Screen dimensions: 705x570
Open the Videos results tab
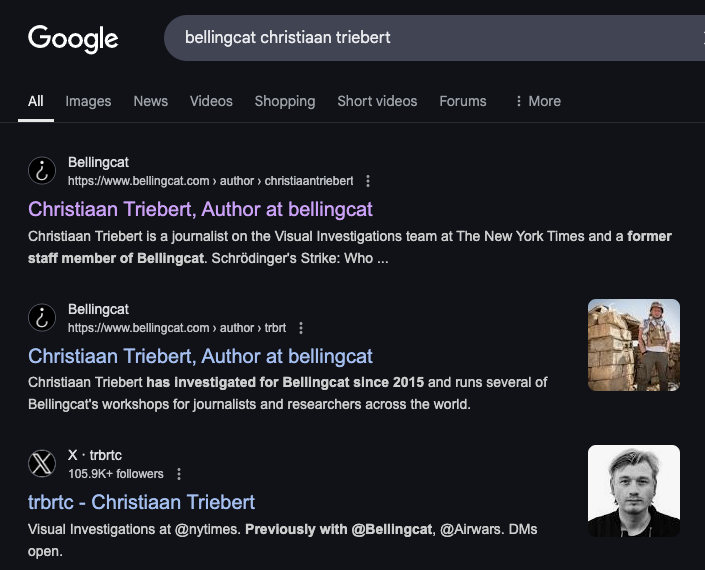(x=211, y=101)
